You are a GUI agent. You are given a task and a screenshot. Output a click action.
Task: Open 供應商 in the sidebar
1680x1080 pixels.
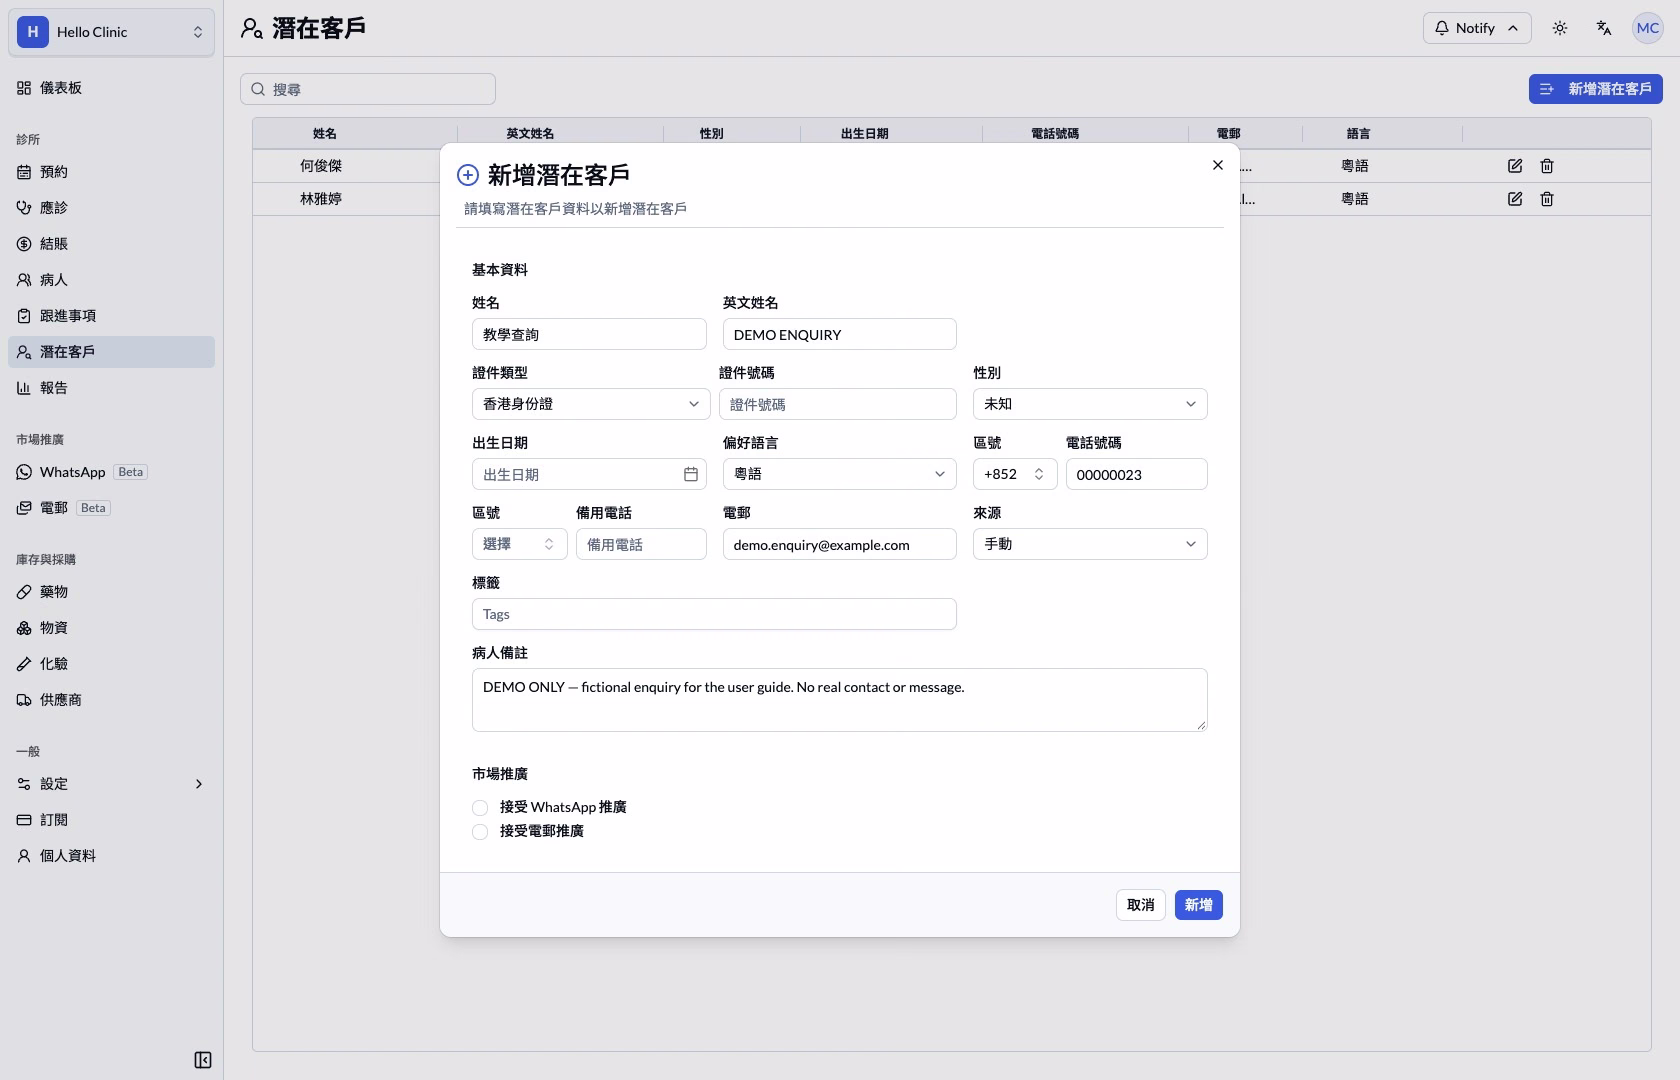[111, 700]
